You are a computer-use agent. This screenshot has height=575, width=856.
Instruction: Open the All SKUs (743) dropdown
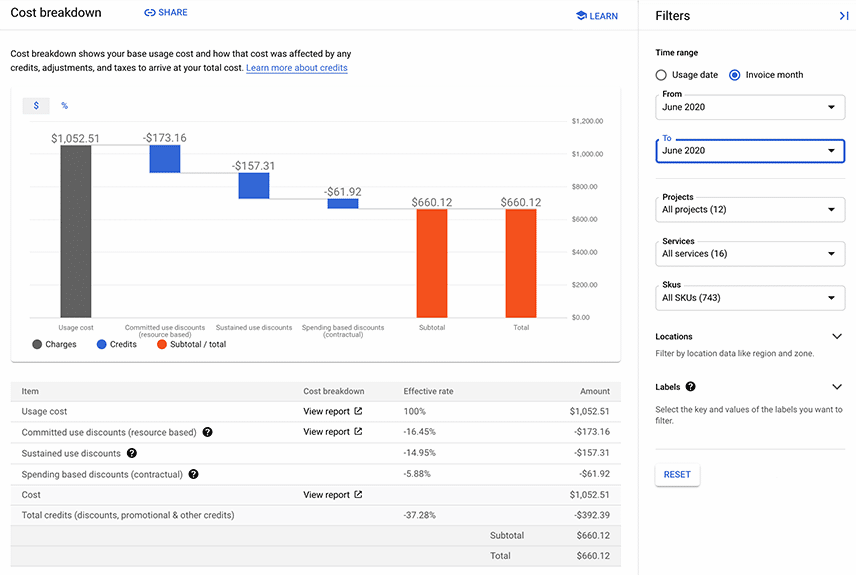(x=750, y=298)
